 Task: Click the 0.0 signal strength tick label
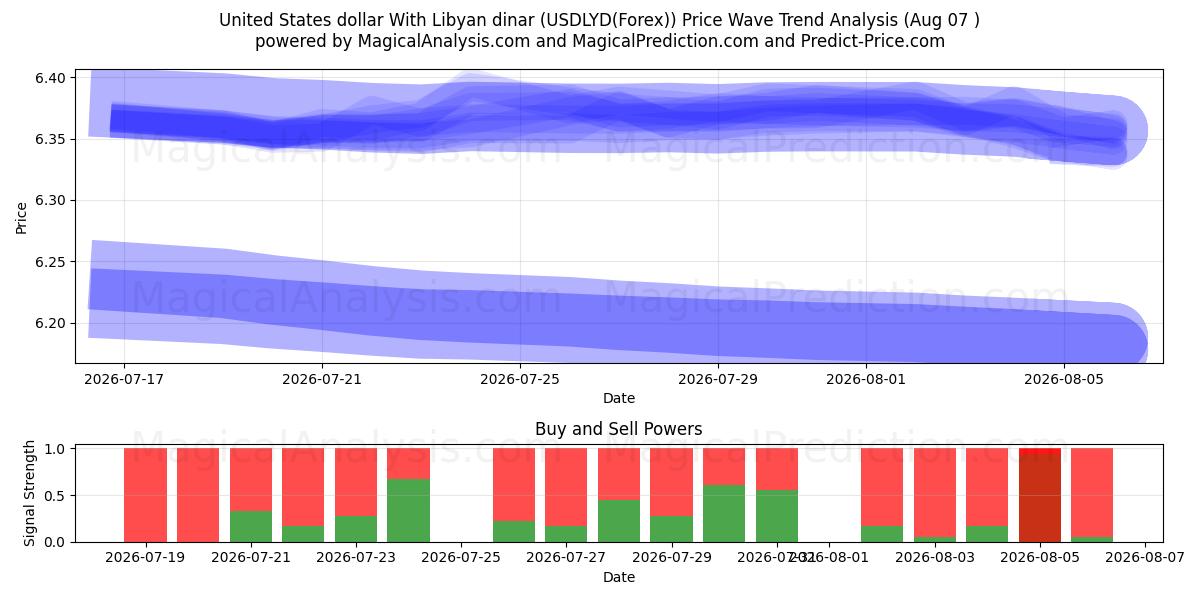click(x=56, y=542)
